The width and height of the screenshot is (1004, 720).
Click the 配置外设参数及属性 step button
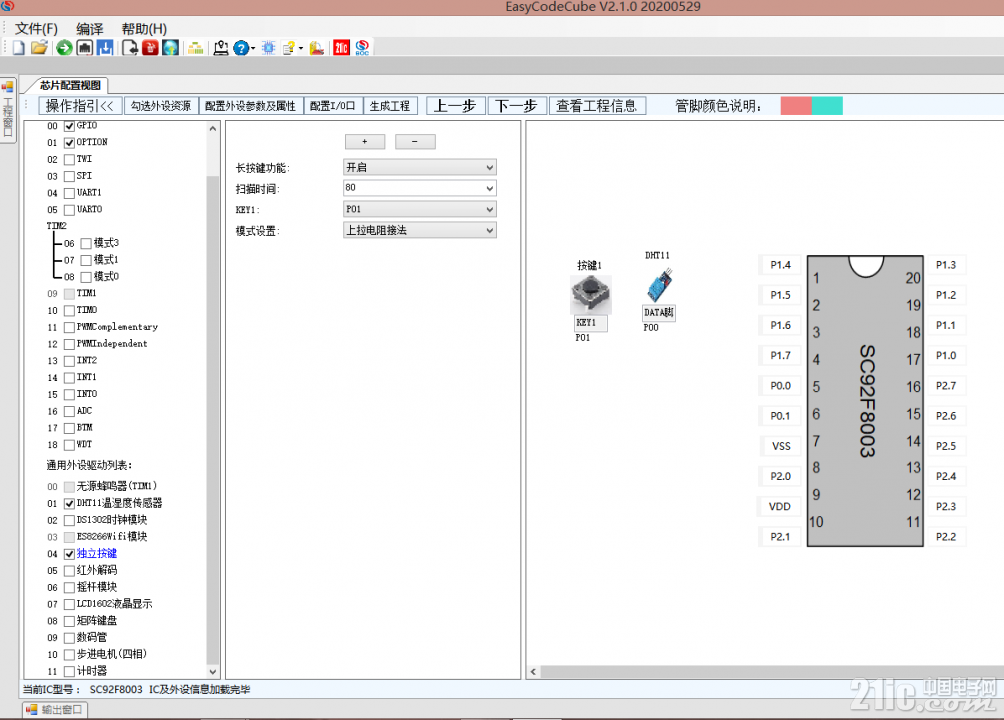(250, 106)
